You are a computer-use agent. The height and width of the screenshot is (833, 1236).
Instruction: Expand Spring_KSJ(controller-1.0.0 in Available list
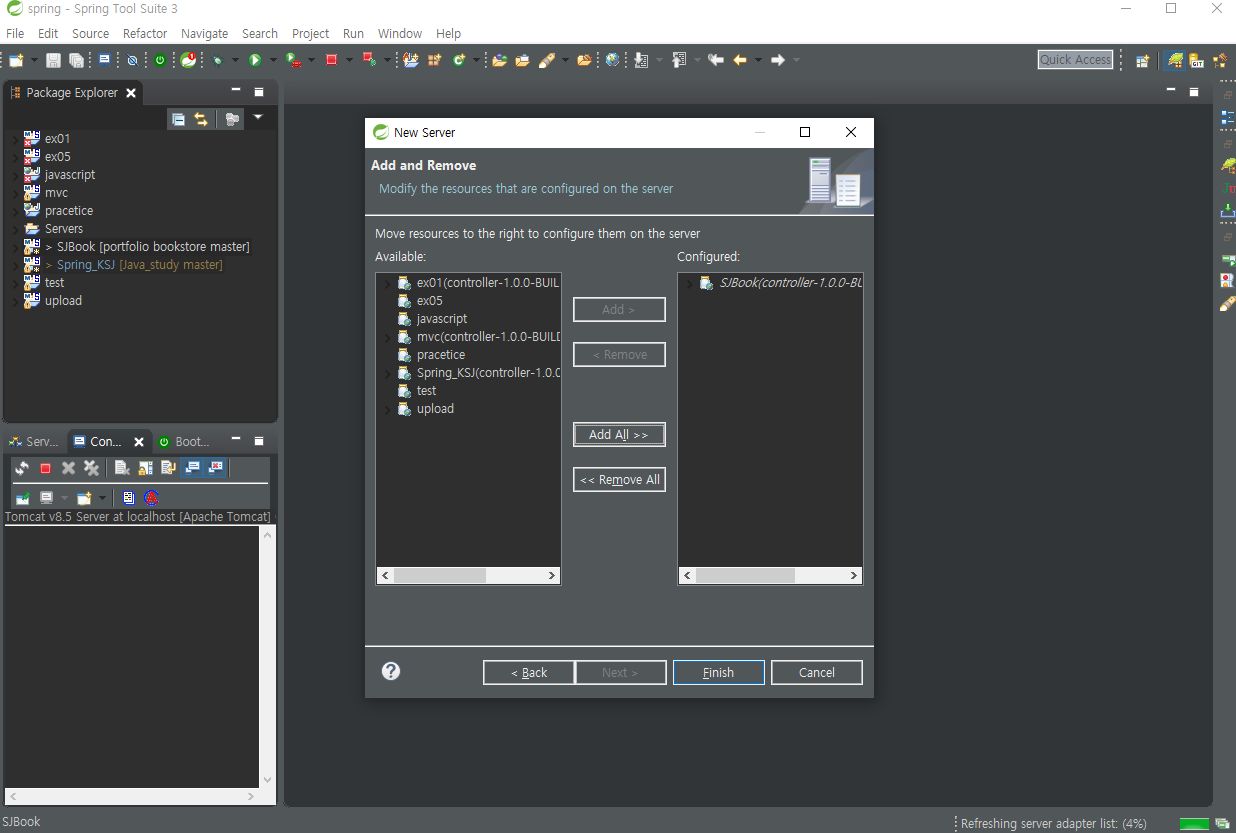[x=387, y=373]
